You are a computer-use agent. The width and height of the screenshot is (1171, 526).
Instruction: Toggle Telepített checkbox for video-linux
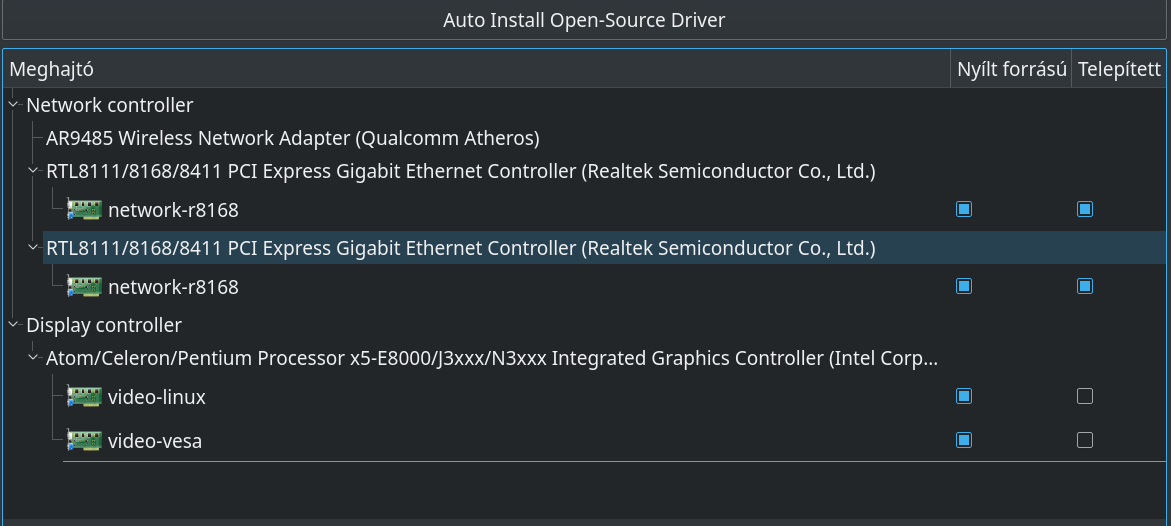click(x=1085, y=396)
